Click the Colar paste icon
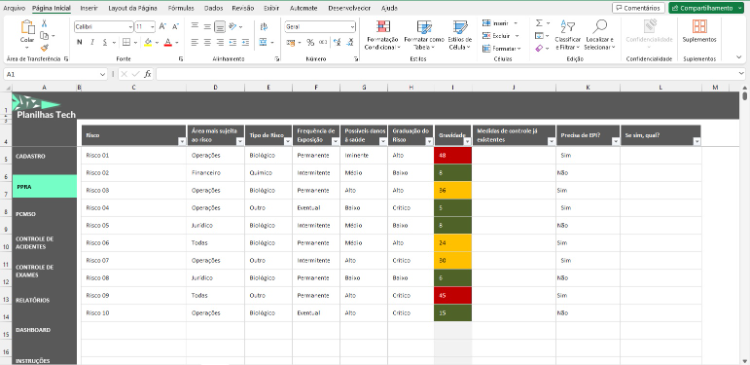Viewport: 750px width, 365px height. [x=27, y=27]
